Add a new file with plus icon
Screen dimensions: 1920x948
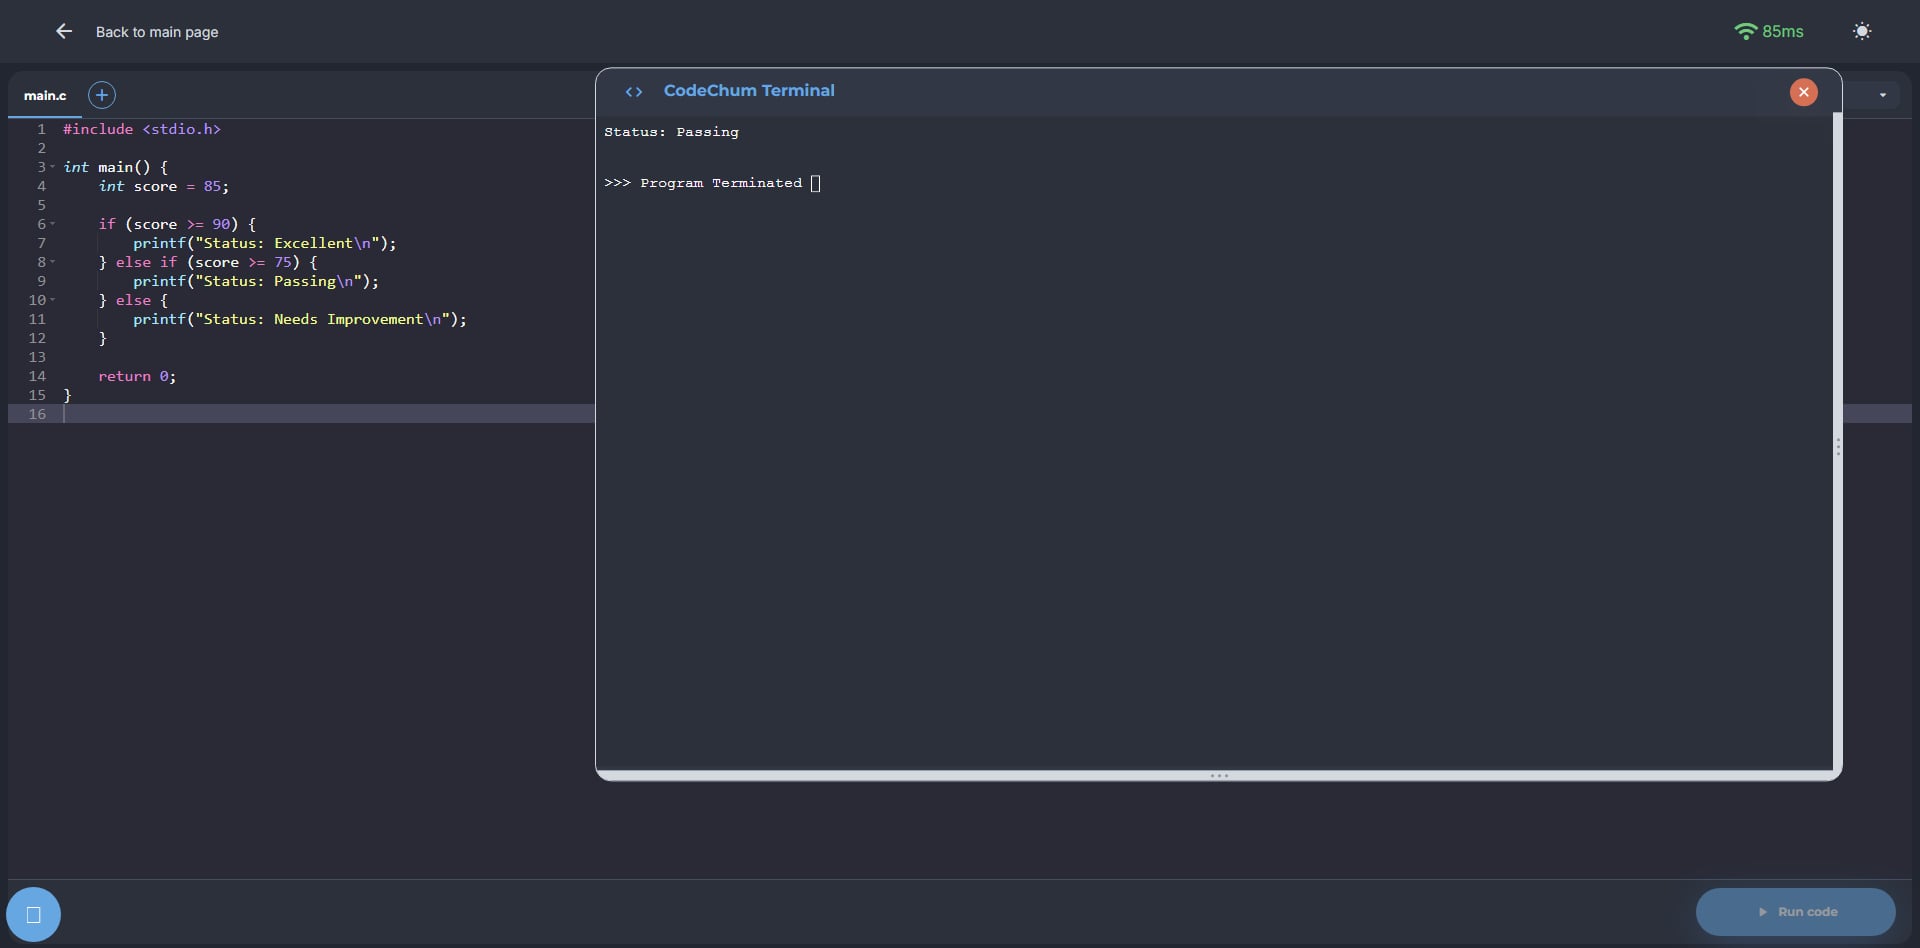(102, 95)
